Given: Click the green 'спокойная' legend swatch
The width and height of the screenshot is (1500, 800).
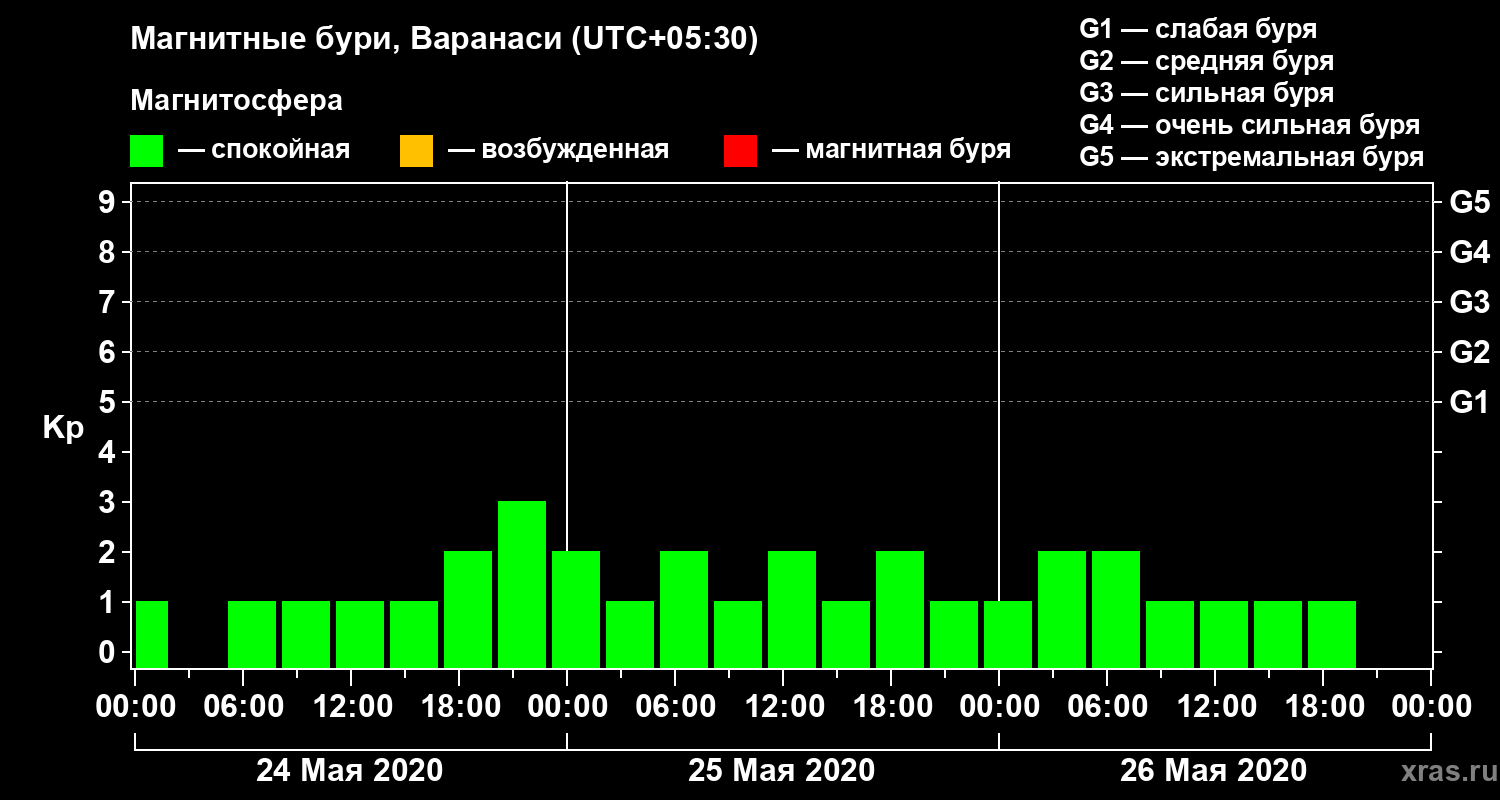Looking at the screenshot, I should click(x=147, y=151).
